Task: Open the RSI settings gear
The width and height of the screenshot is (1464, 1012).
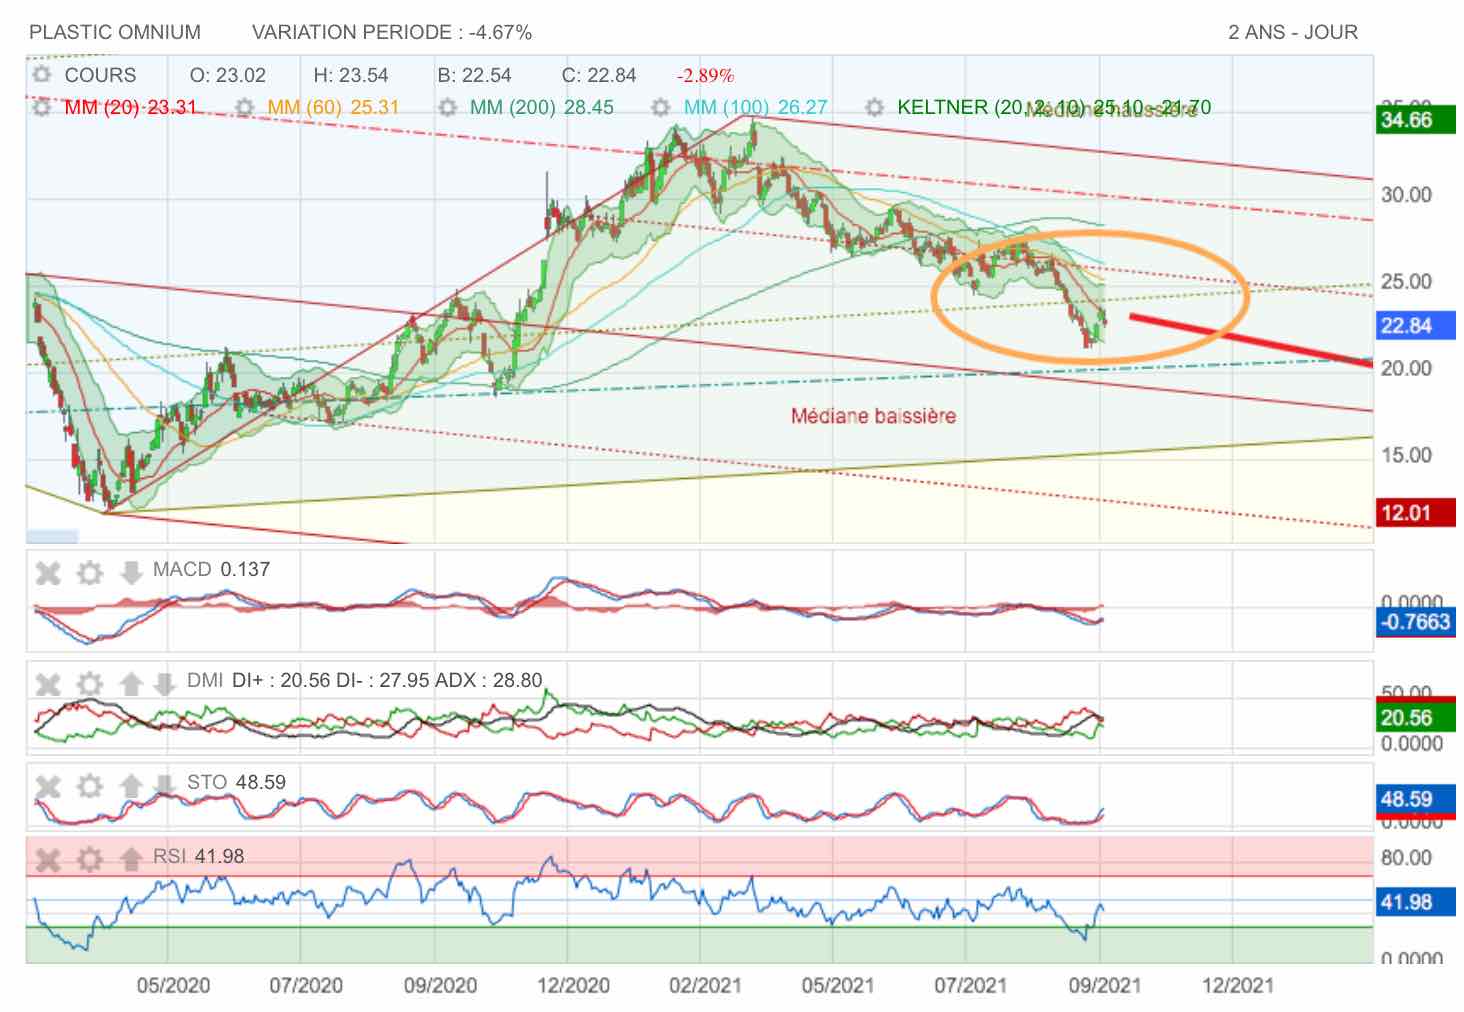Action: coord(90,858)
